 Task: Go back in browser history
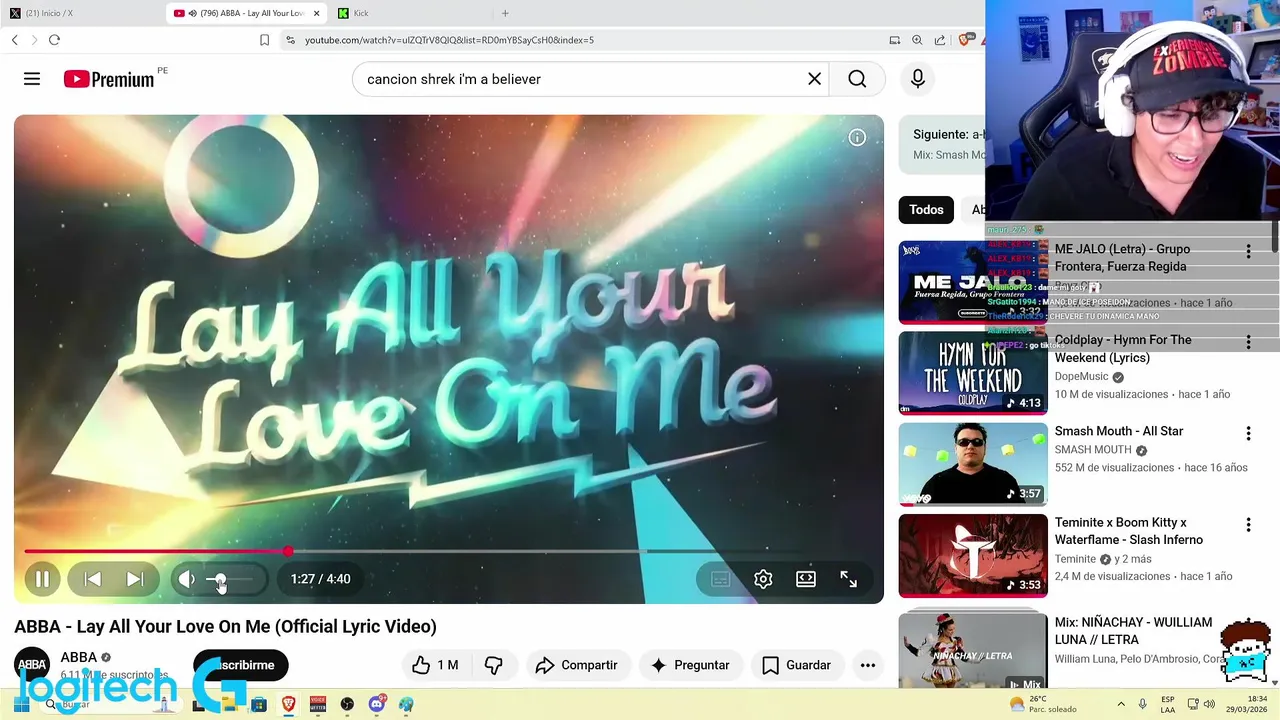[x=14, y=40]
